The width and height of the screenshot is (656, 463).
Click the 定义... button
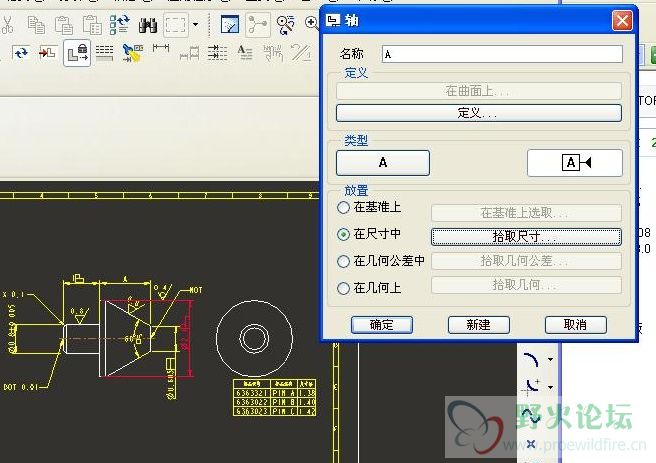point(479,113)
